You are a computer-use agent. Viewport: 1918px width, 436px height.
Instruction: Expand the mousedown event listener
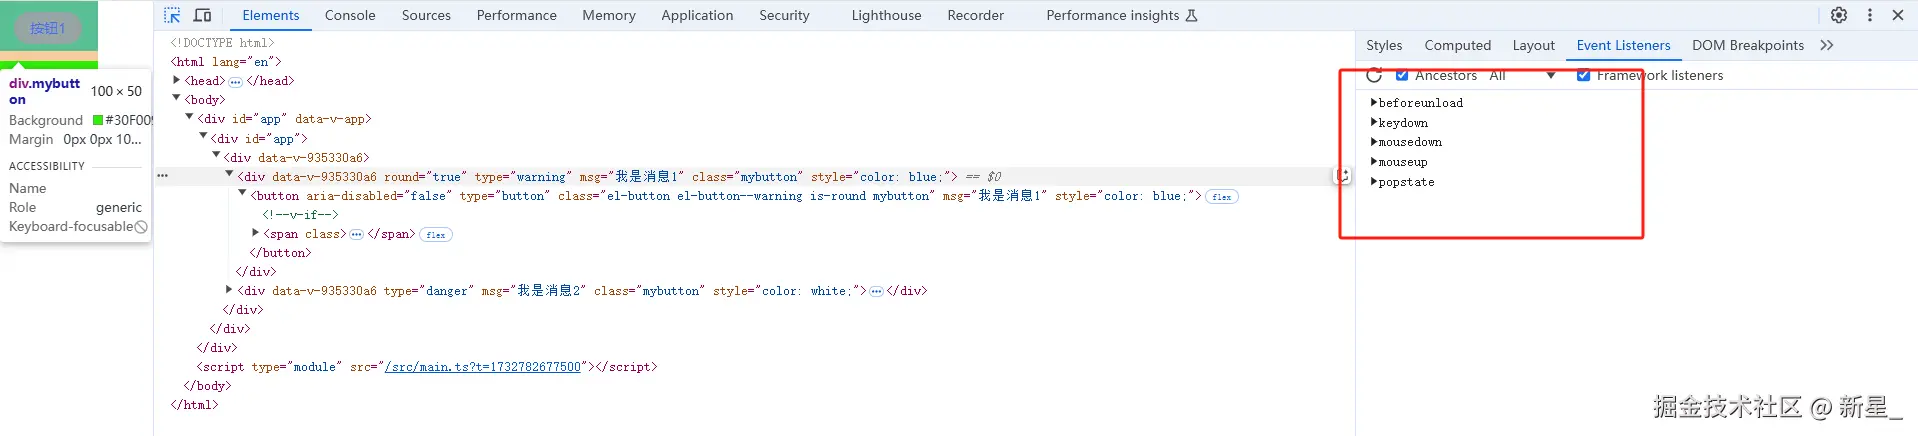[x=1374, y=142]
